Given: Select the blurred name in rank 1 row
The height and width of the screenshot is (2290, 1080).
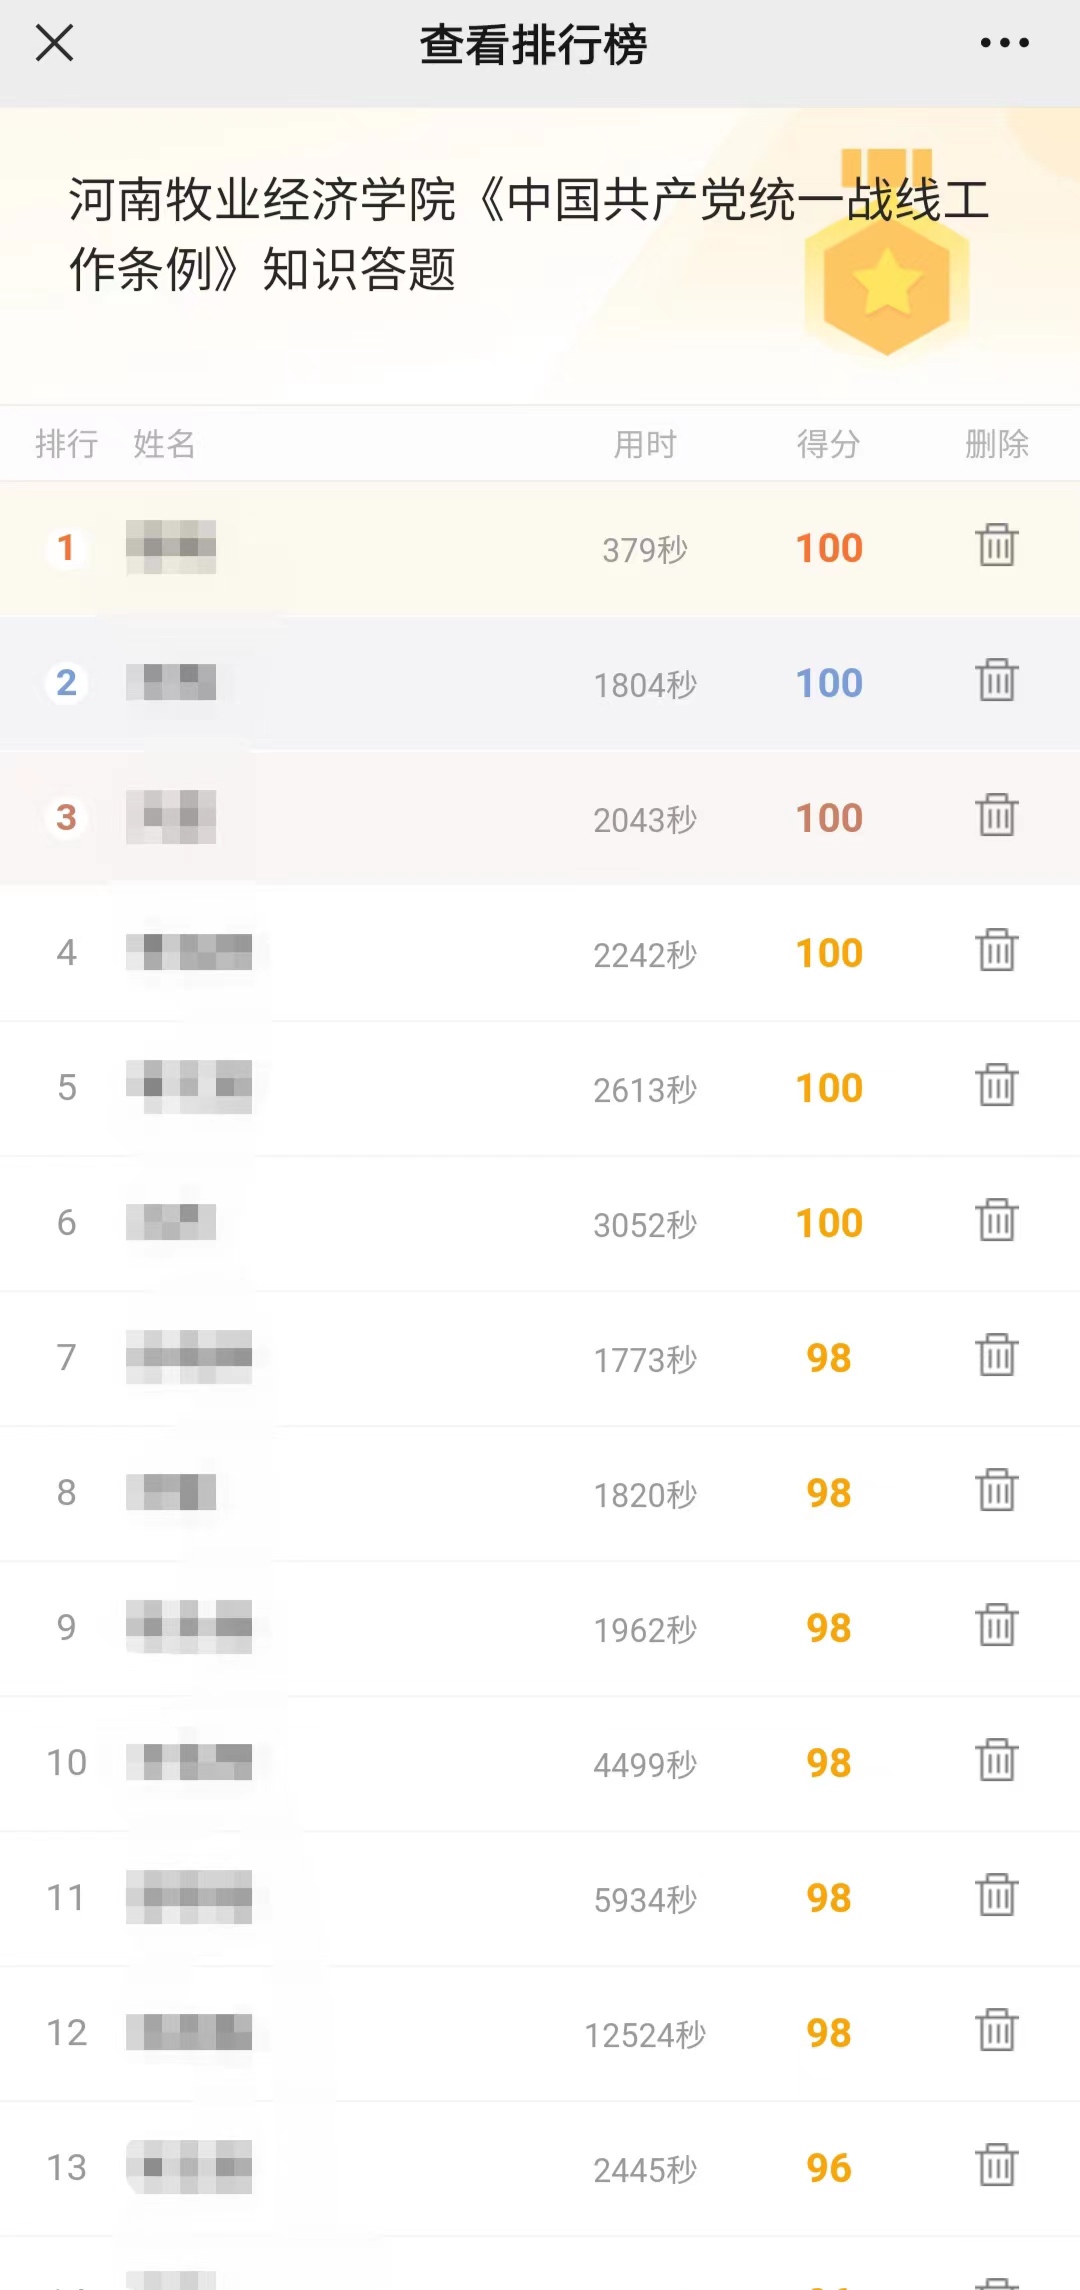Looking at the screenshot, I should 171,547.
